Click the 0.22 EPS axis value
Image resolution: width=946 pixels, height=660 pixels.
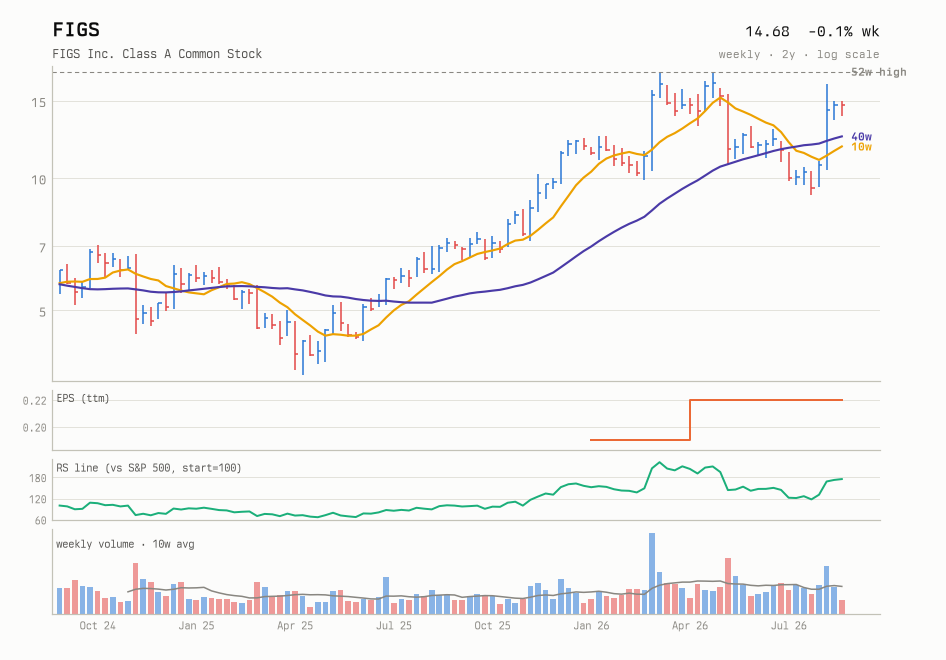[x=34, y=401]
